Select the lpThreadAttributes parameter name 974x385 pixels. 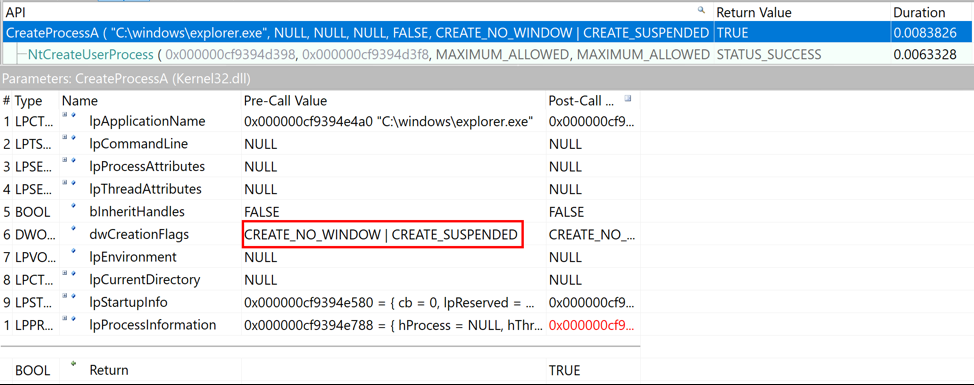coord(145,189)
